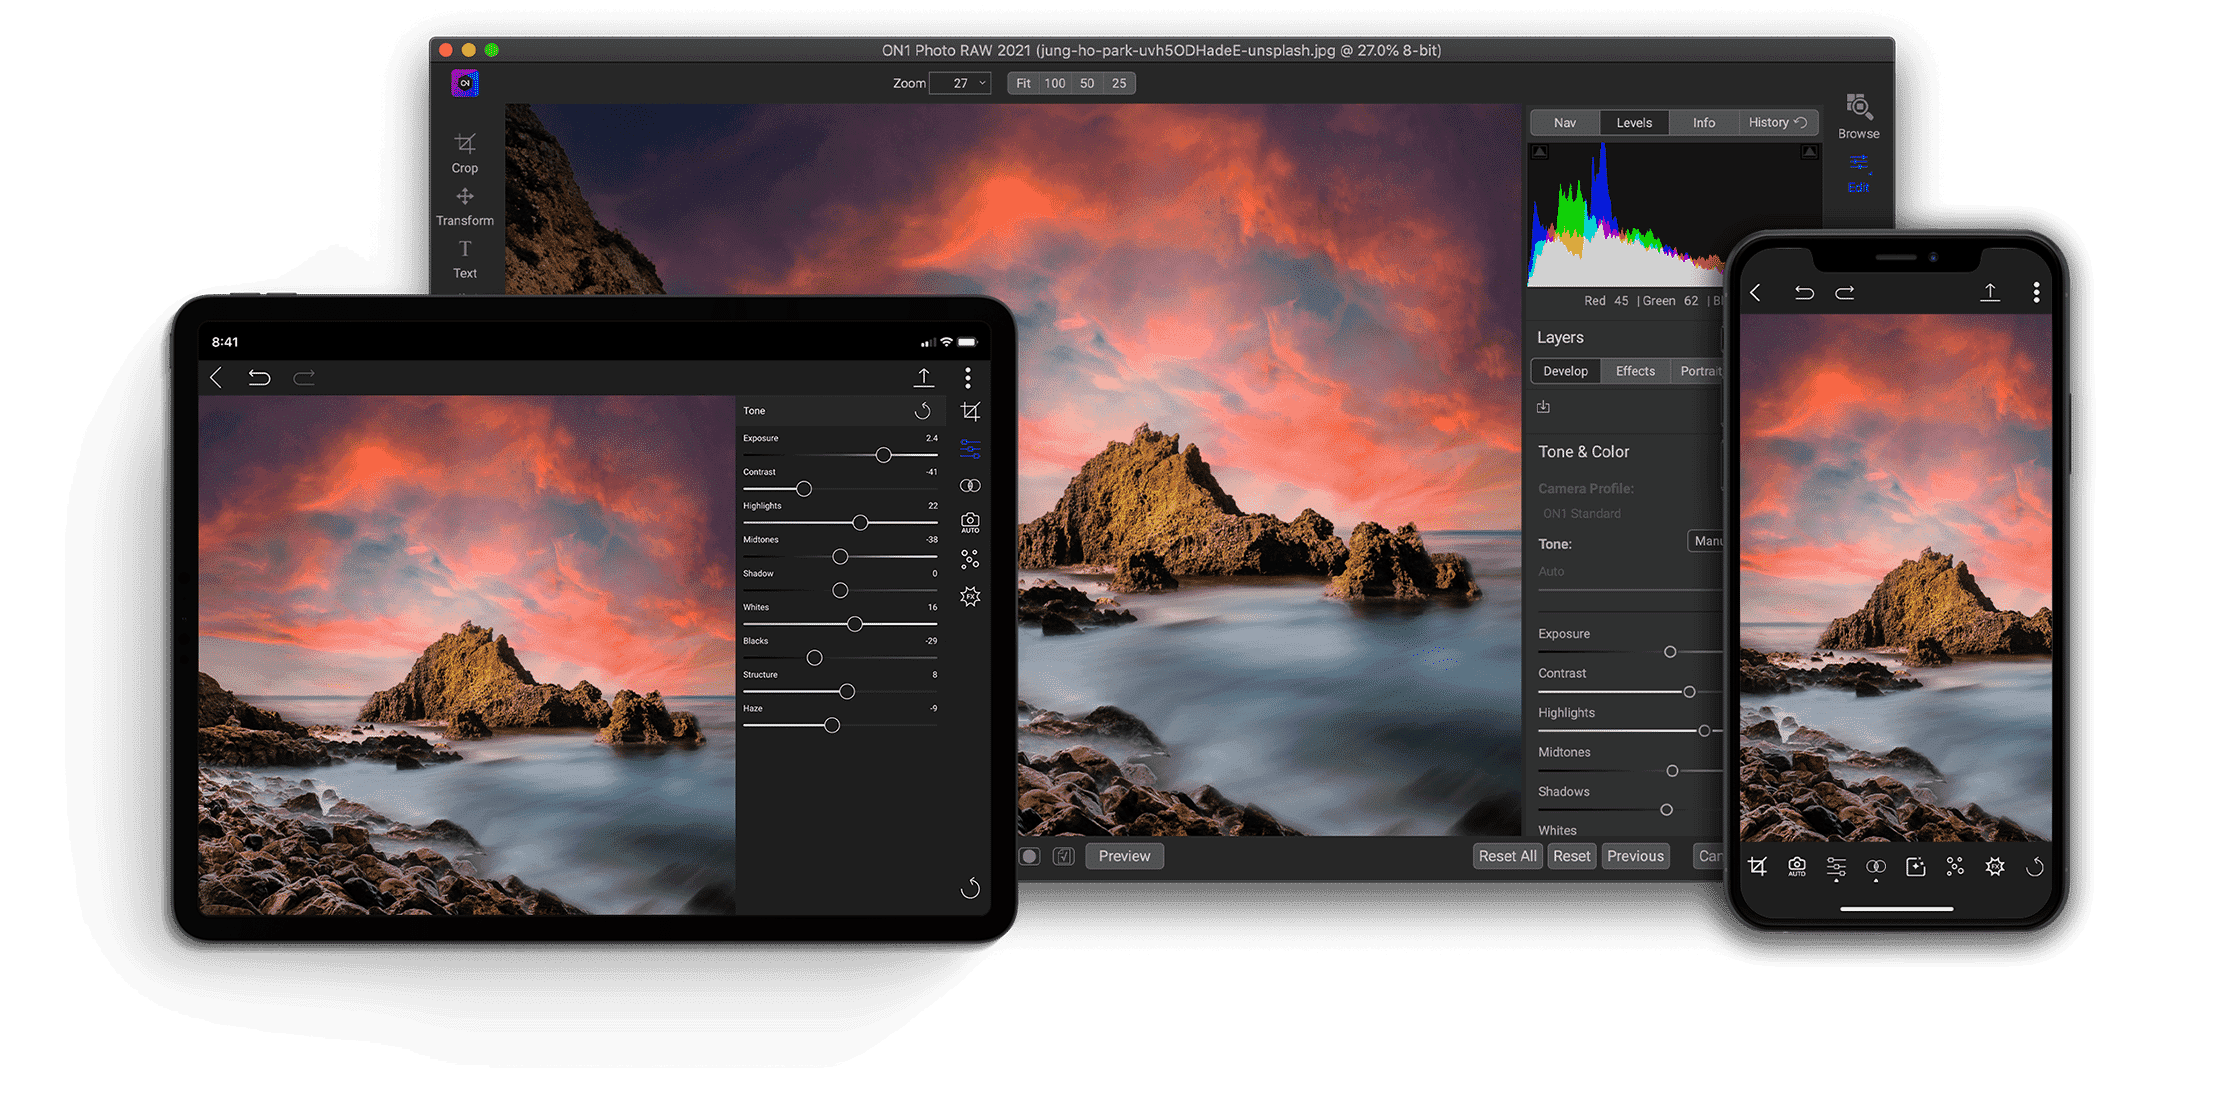The width and height of the screenshot is (2240, 1109).
Task: Tap the undo arrow on the phone
Action: coord(1804,293)
